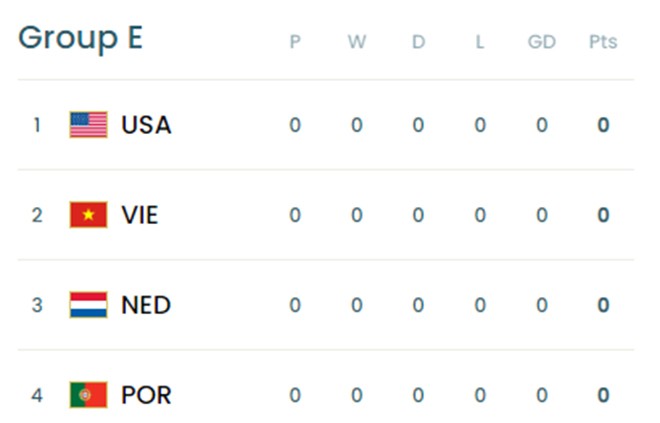Click the Vietnam flag icon
Screen dimensions: 660x423
88,215
